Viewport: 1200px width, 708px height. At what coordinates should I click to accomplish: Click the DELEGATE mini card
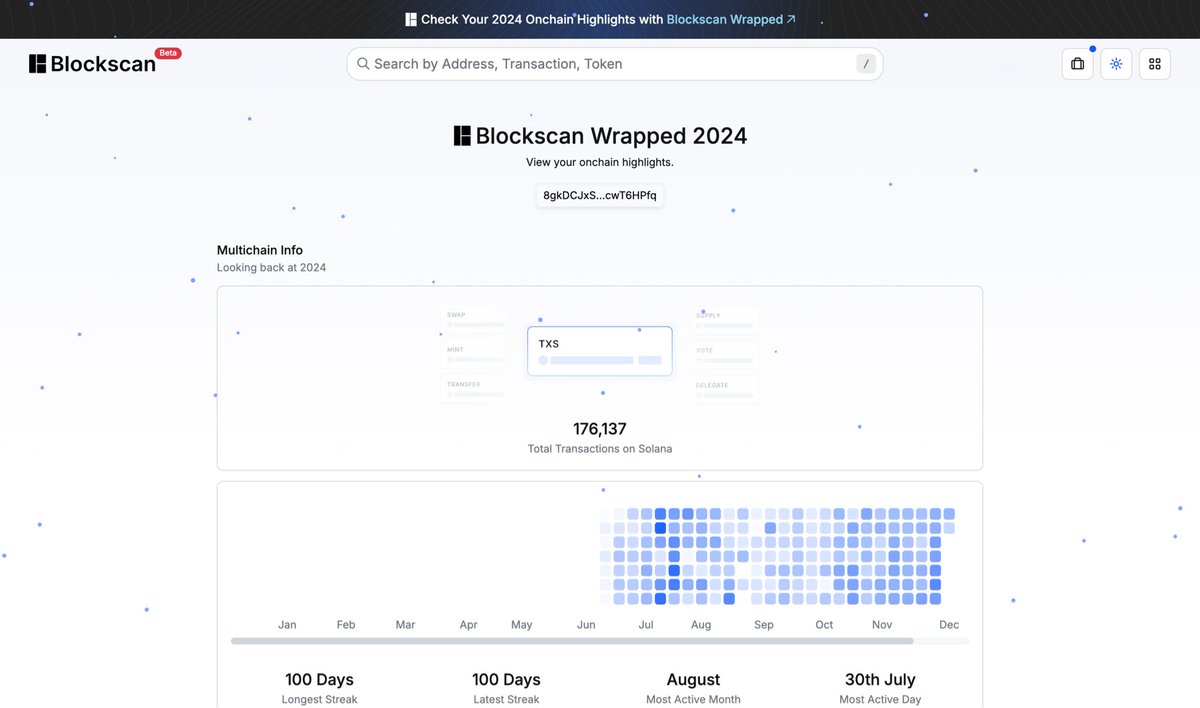(724, 389)
